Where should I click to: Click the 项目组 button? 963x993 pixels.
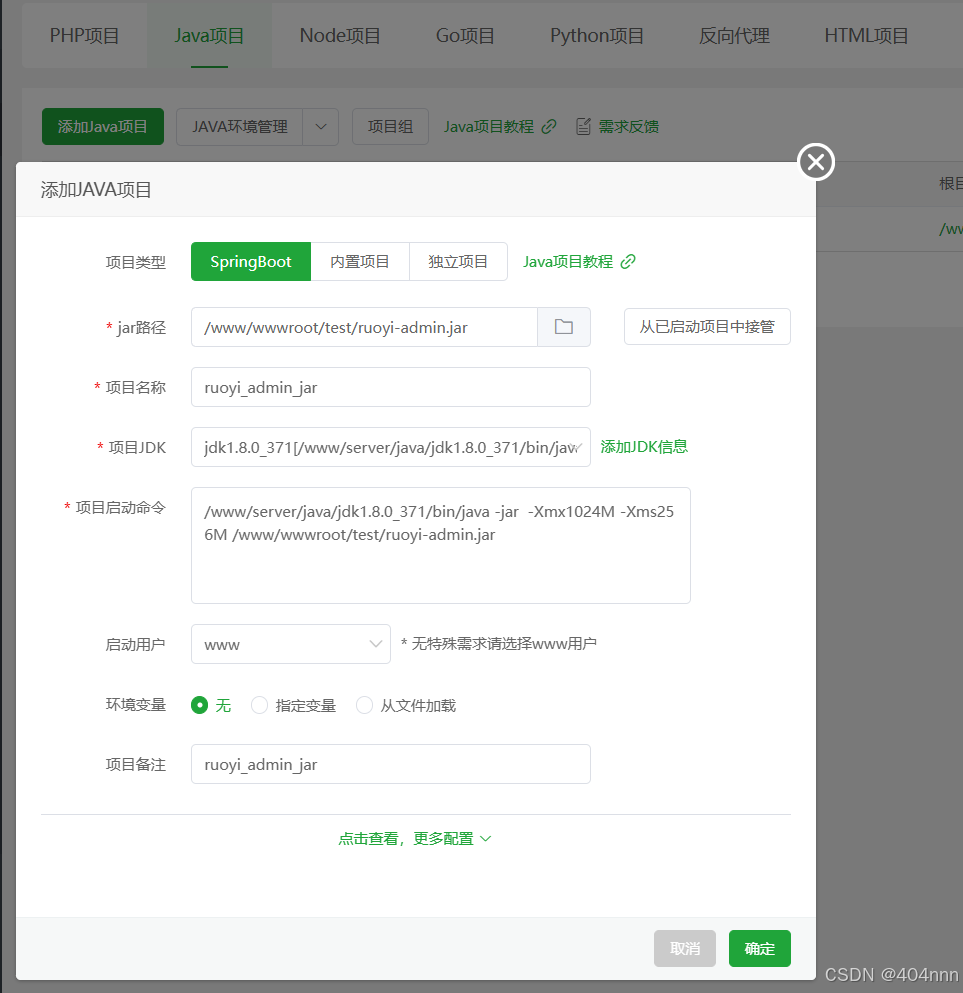pyautogui.click(x=390, y=127)
